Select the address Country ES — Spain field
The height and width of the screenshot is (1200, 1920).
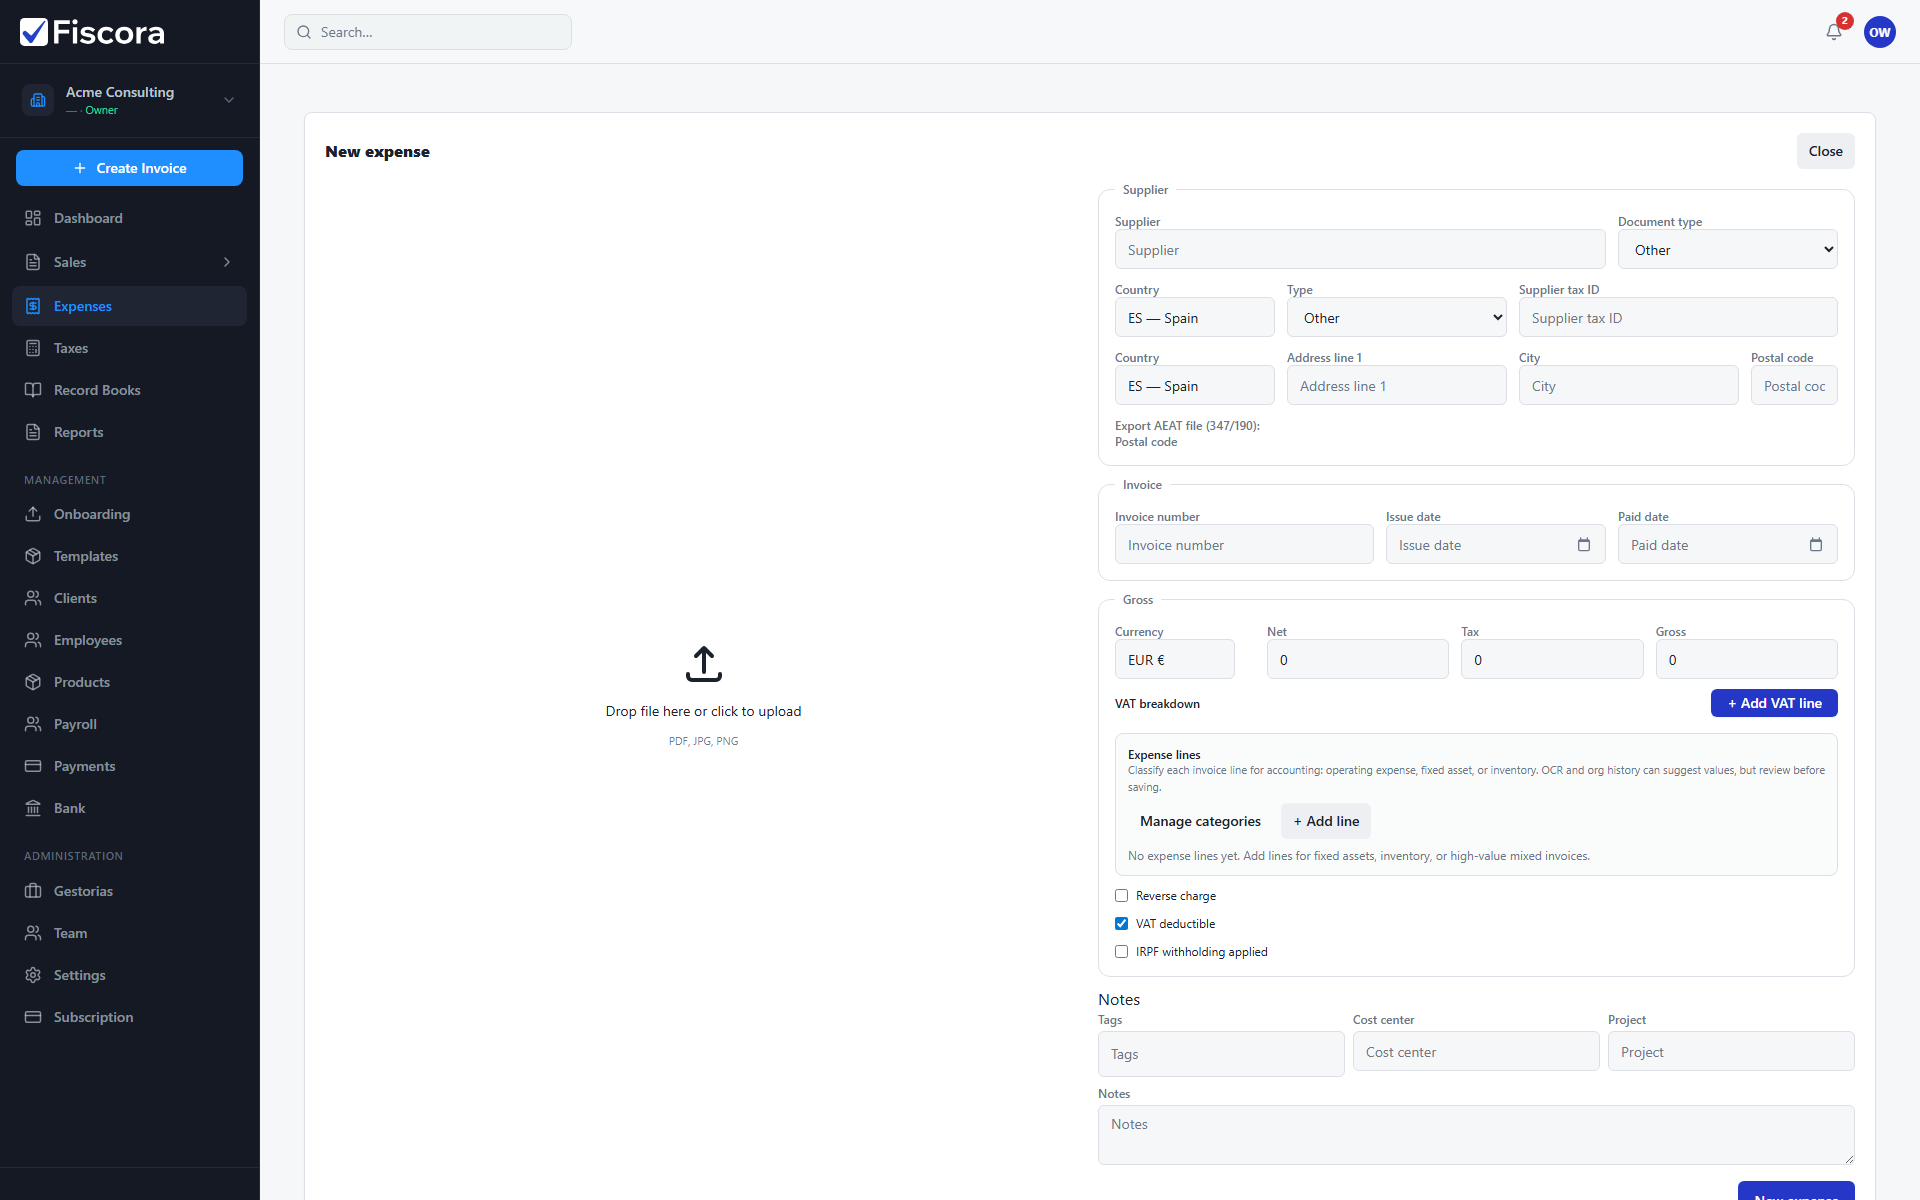point(1194,386)
